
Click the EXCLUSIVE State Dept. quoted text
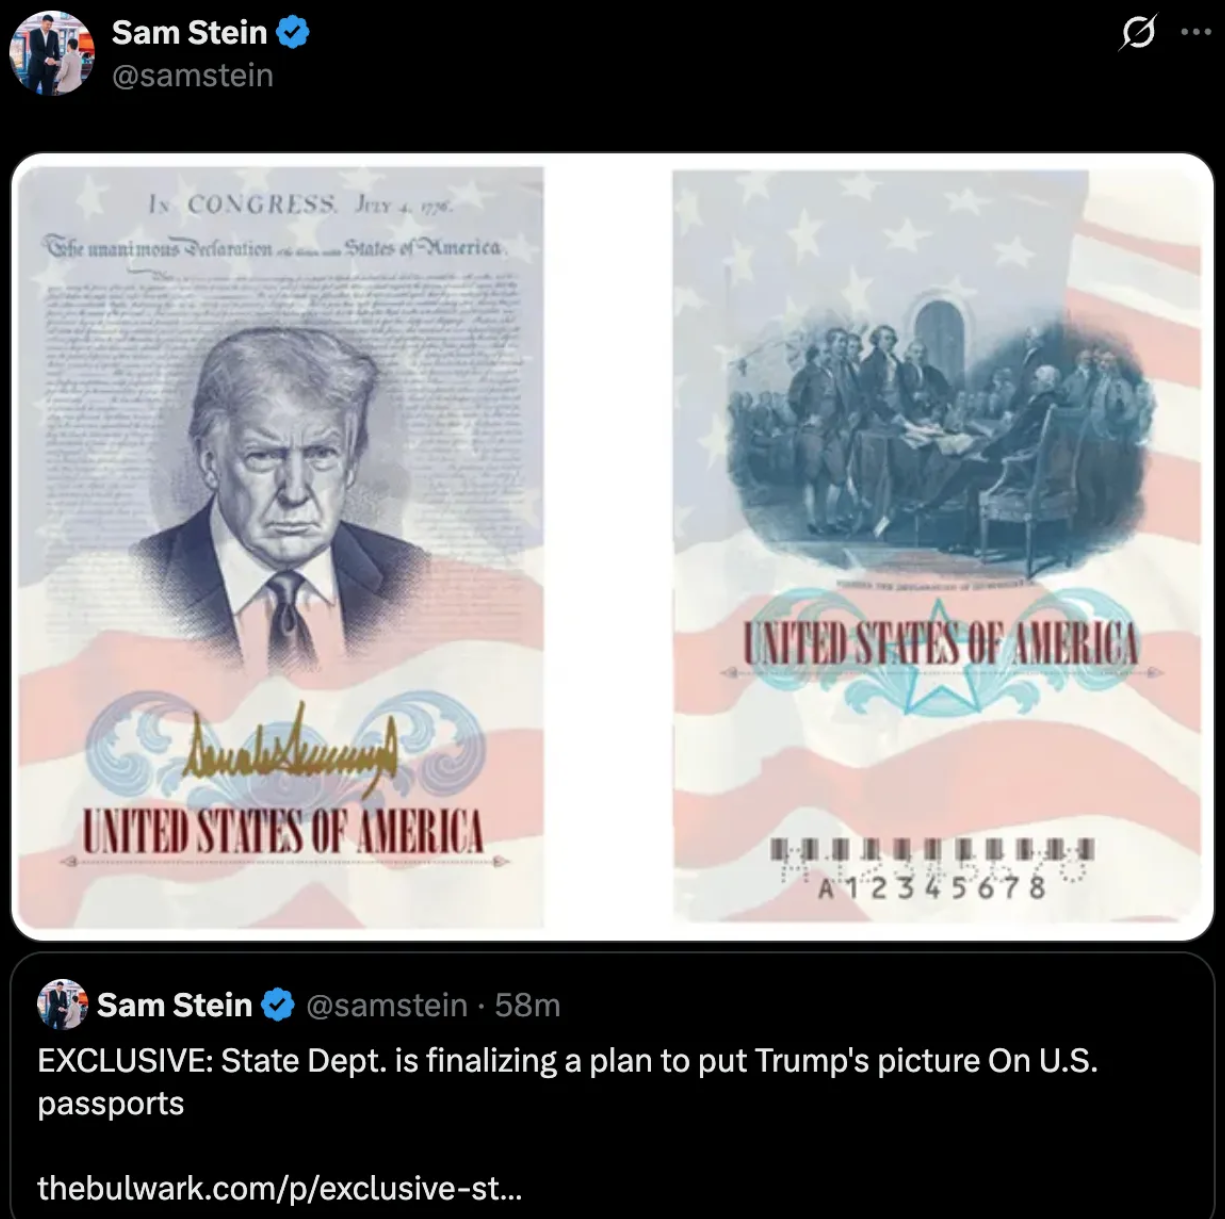coord(567,1081)
